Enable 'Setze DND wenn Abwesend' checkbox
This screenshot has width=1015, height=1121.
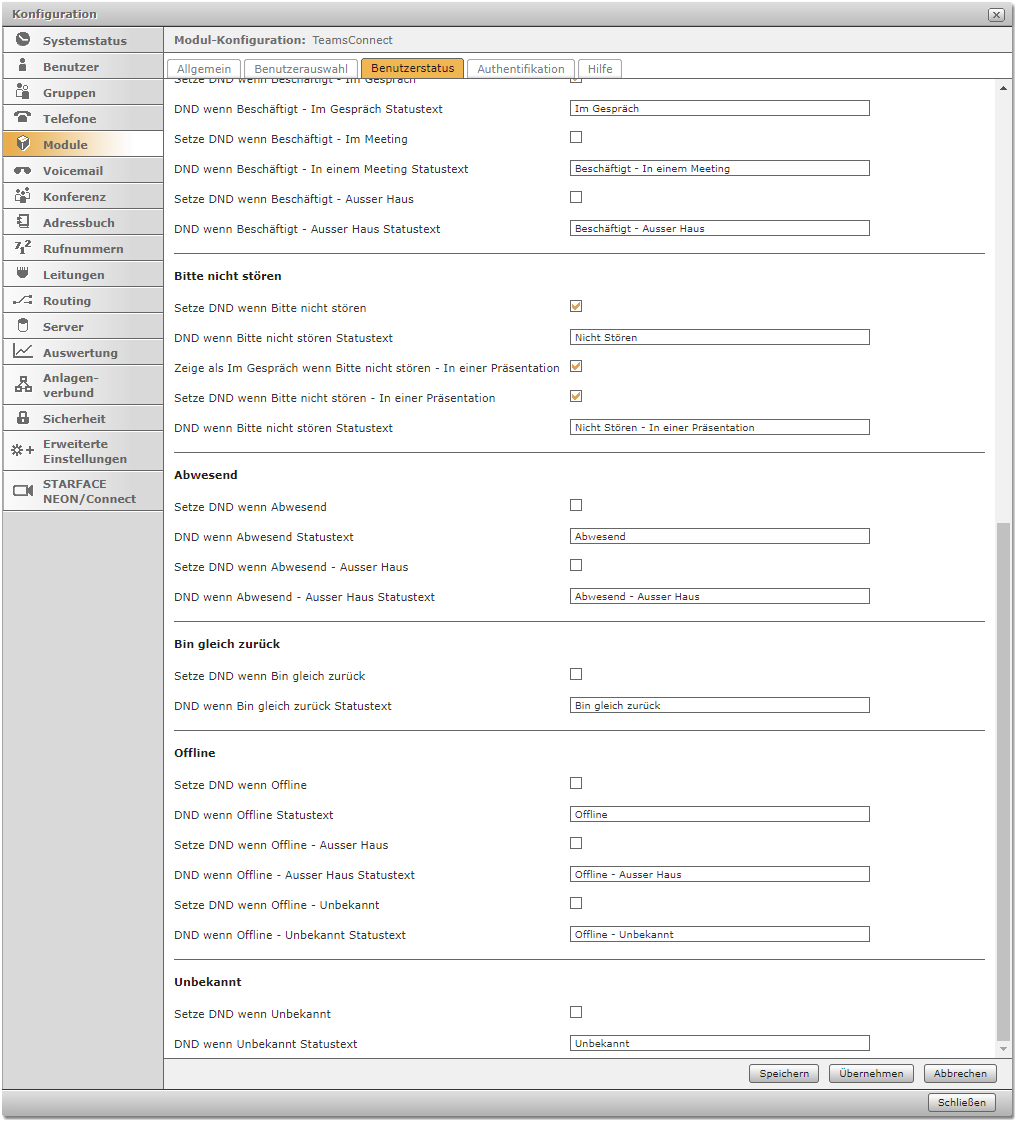(576, 506)
